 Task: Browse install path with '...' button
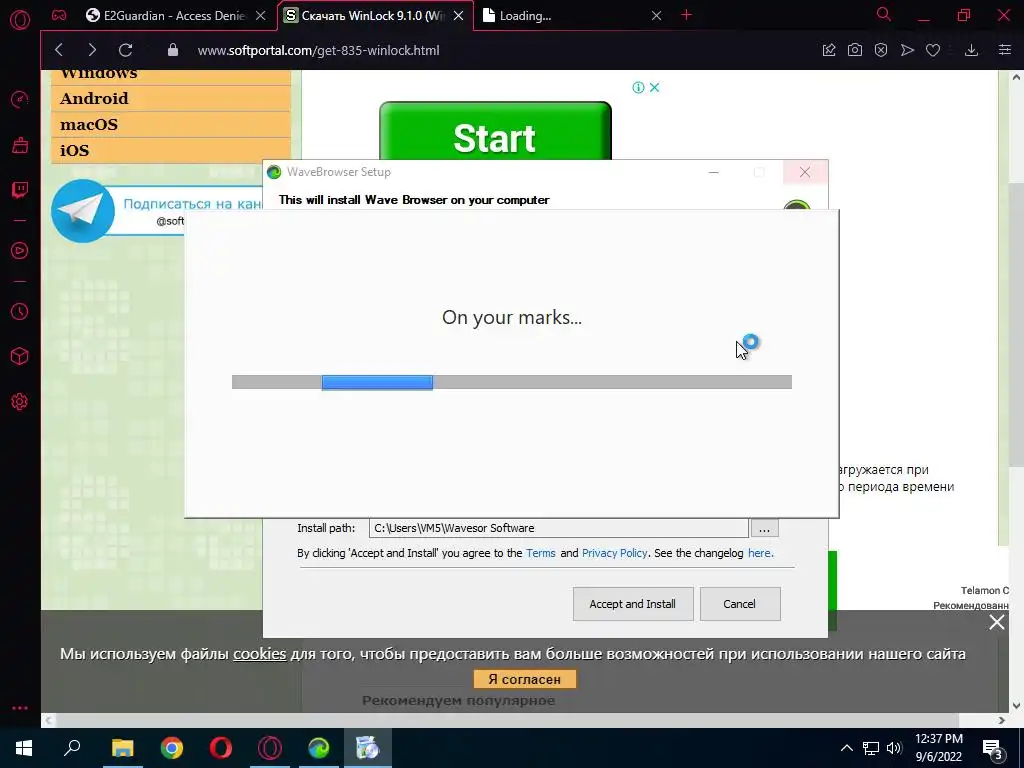[764, 528]
